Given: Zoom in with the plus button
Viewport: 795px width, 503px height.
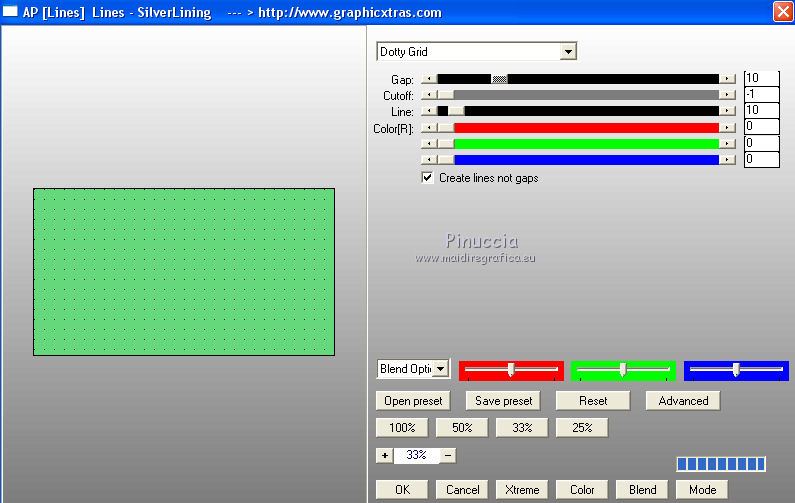Looking at the screenshot, I should (385, 455).
